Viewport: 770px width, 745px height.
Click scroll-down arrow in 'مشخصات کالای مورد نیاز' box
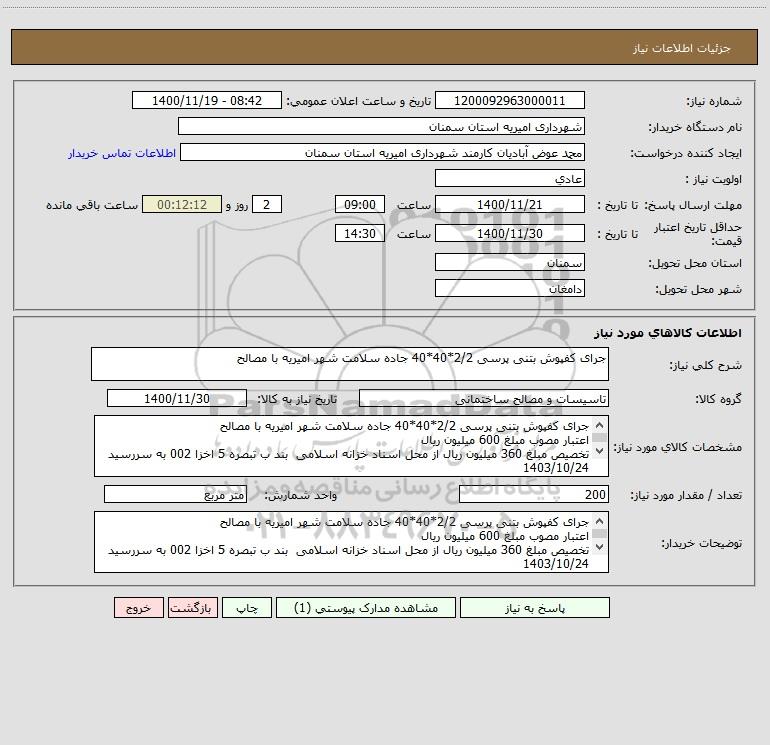click(599, 450)
